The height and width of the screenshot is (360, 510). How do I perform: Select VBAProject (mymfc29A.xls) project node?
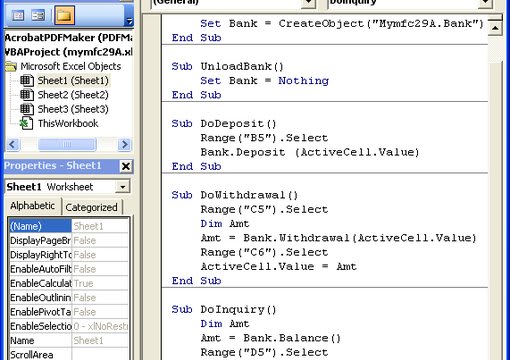[x=68, y=52]
